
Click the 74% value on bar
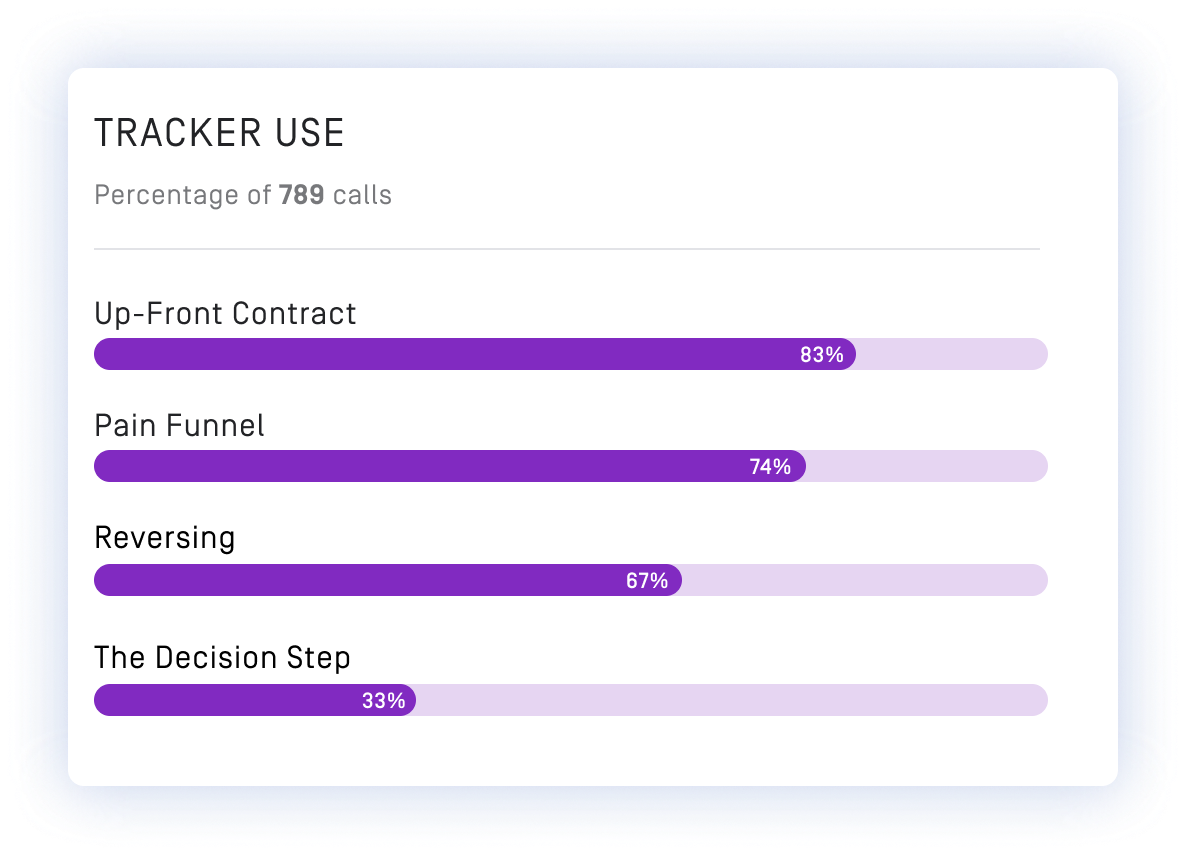pyautogui.click(x=770, y=466)
